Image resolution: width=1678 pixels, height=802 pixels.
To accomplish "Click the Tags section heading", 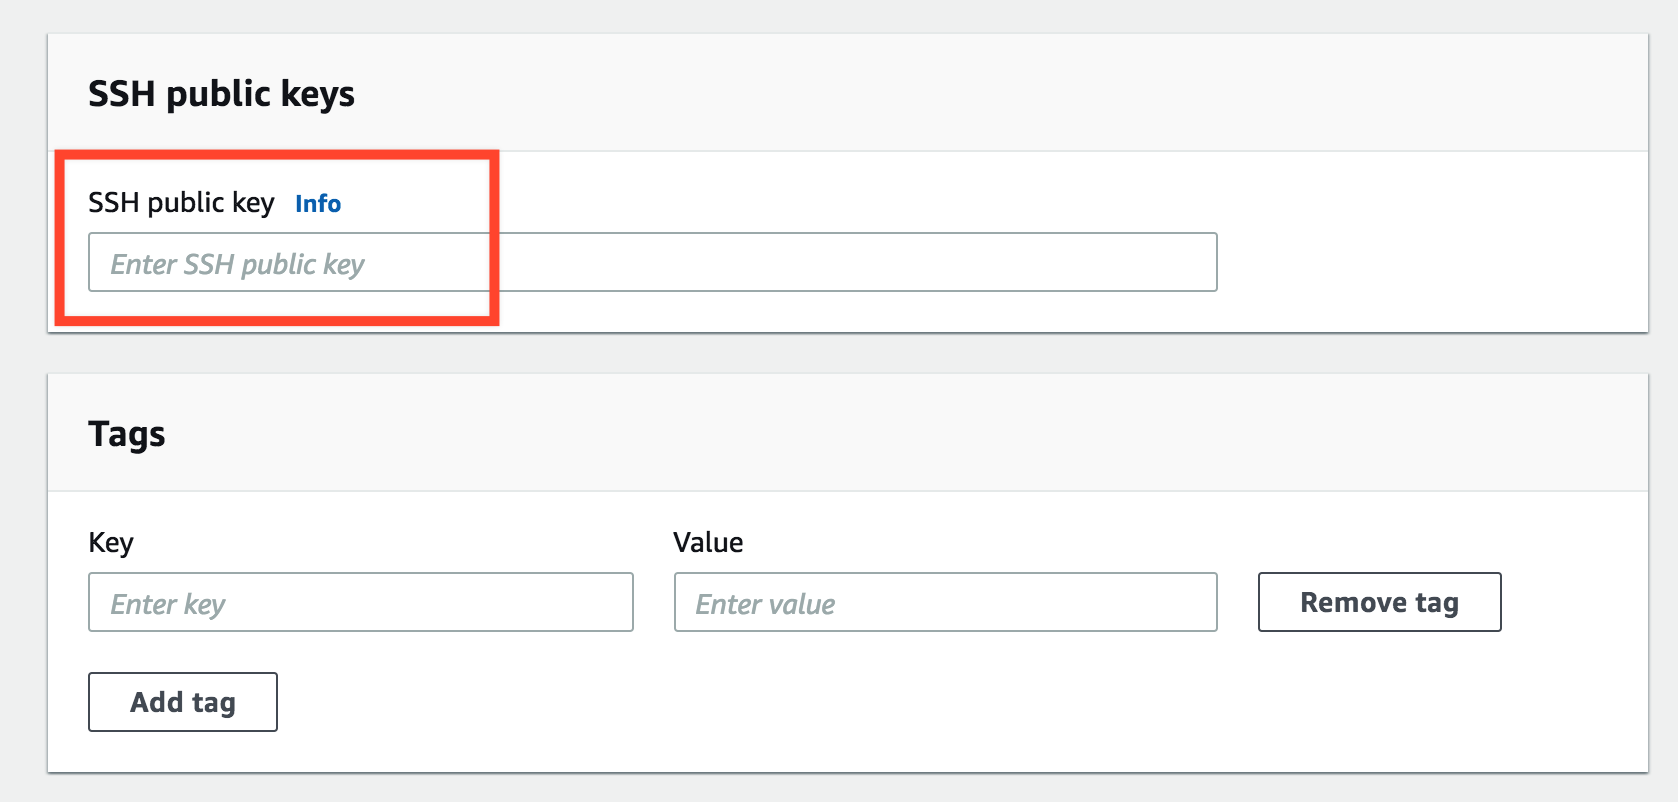I will click(x=127, y=435).
